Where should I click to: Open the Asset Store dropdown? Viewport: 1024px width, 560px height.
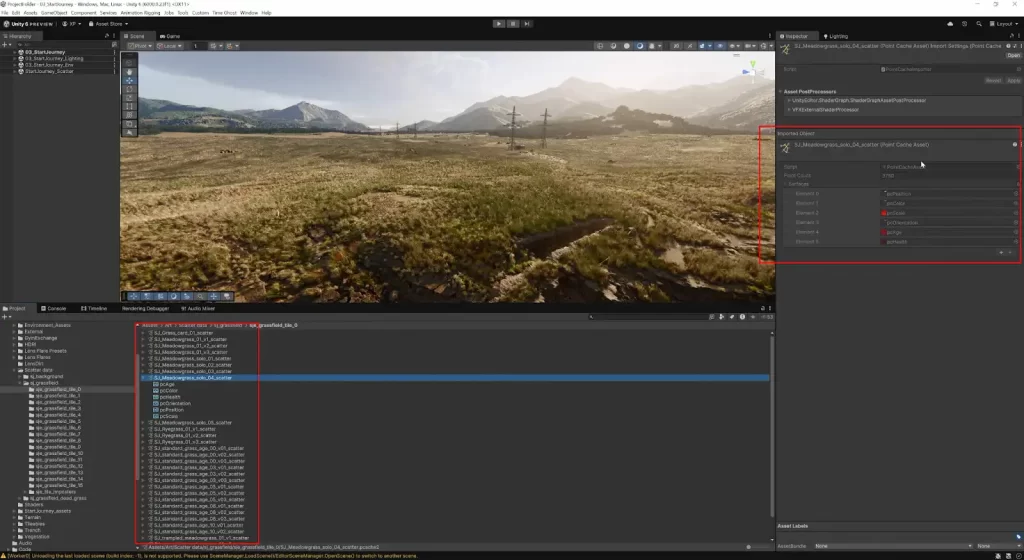coord(108,23)
